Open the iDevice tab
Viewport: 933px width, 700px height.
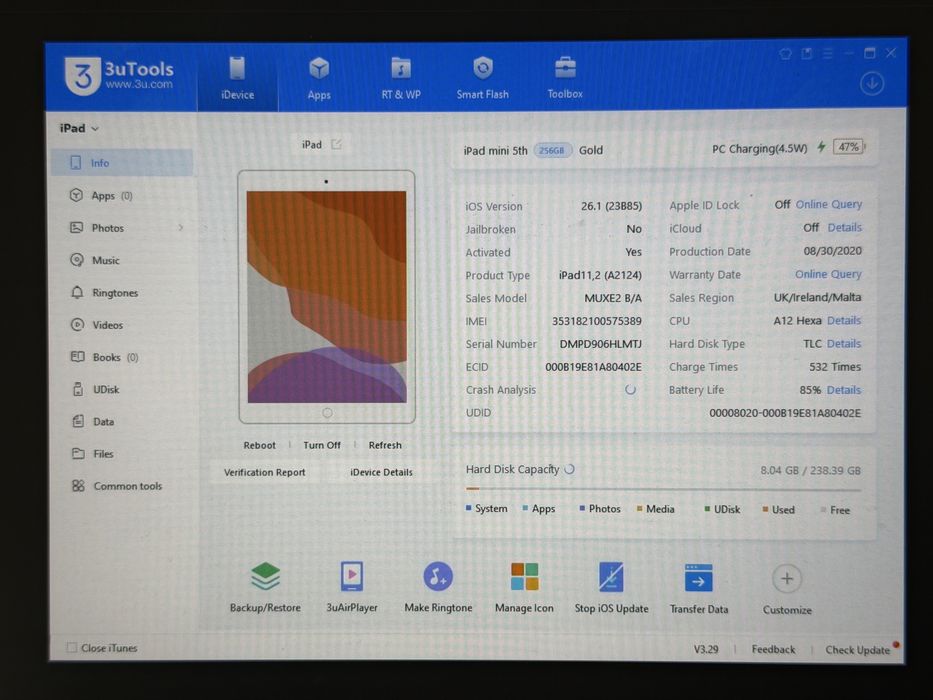point(237,78)
